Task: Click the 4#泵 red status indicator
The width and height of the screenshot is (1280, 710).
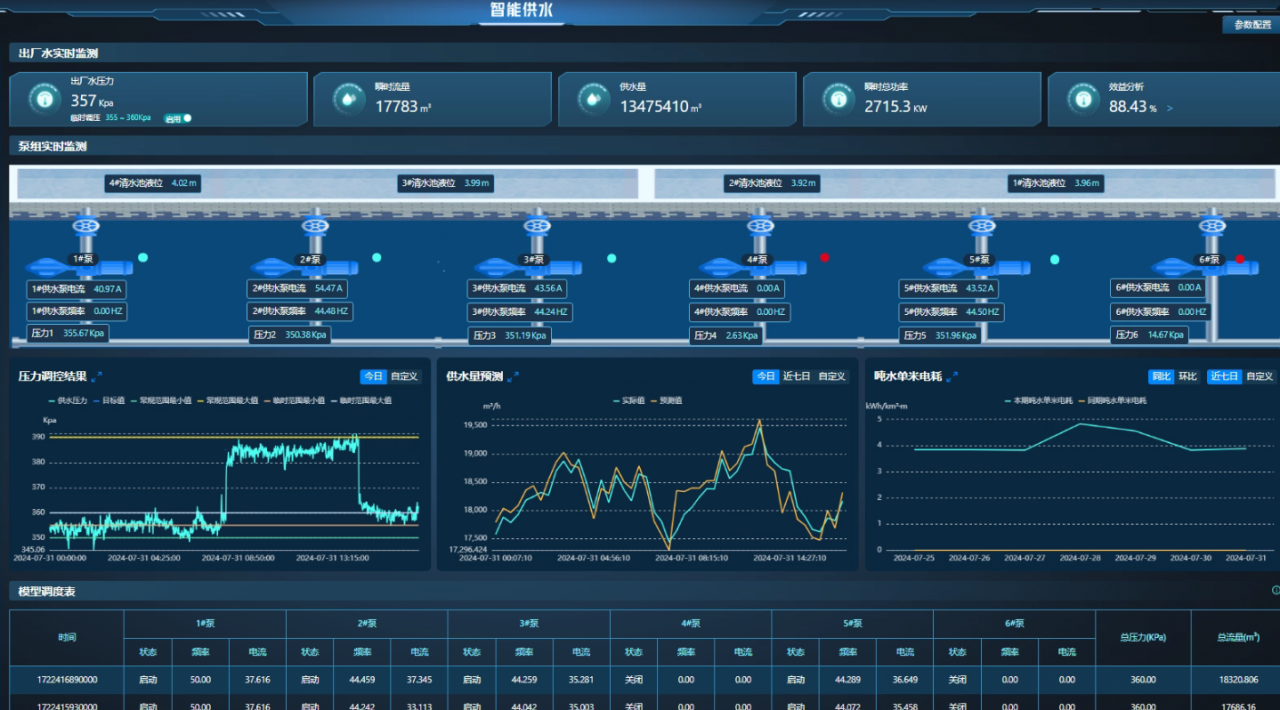Action: click(825, 258)
